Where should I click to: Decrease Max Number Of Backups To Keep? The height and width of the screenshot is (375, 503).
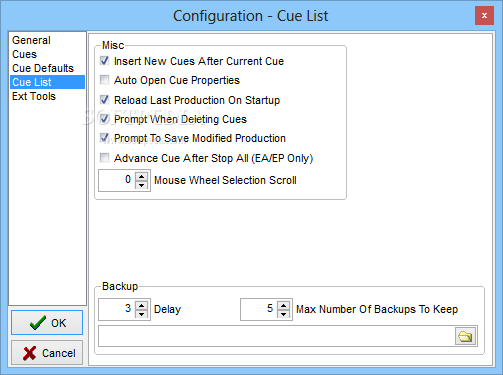(x=284, y=314)
